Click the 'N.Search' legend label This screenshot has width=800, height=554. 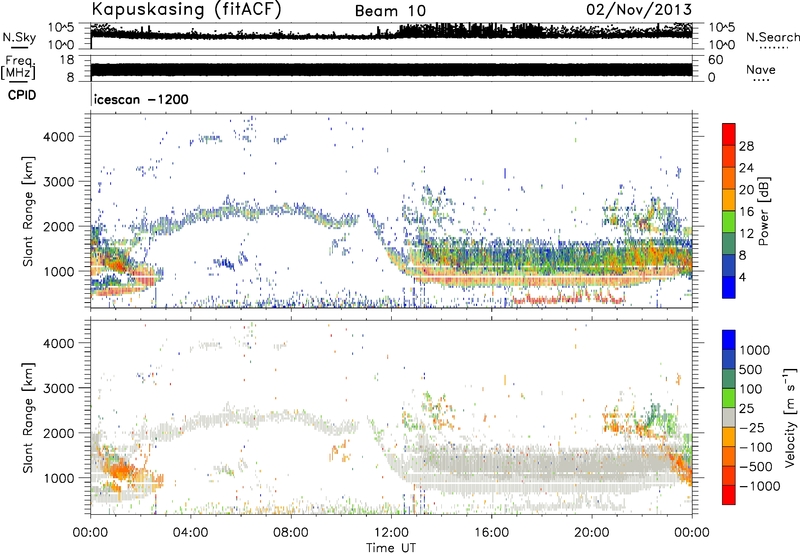point(773,37)
